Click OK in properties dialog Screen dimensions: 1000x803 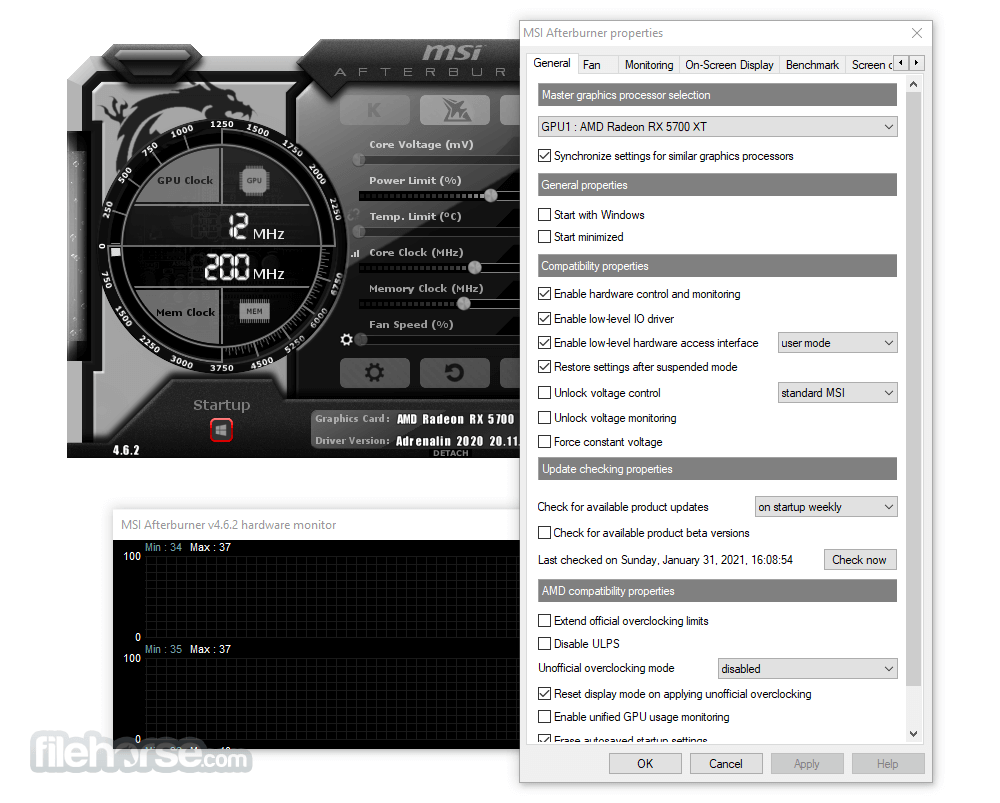[645, 763]
